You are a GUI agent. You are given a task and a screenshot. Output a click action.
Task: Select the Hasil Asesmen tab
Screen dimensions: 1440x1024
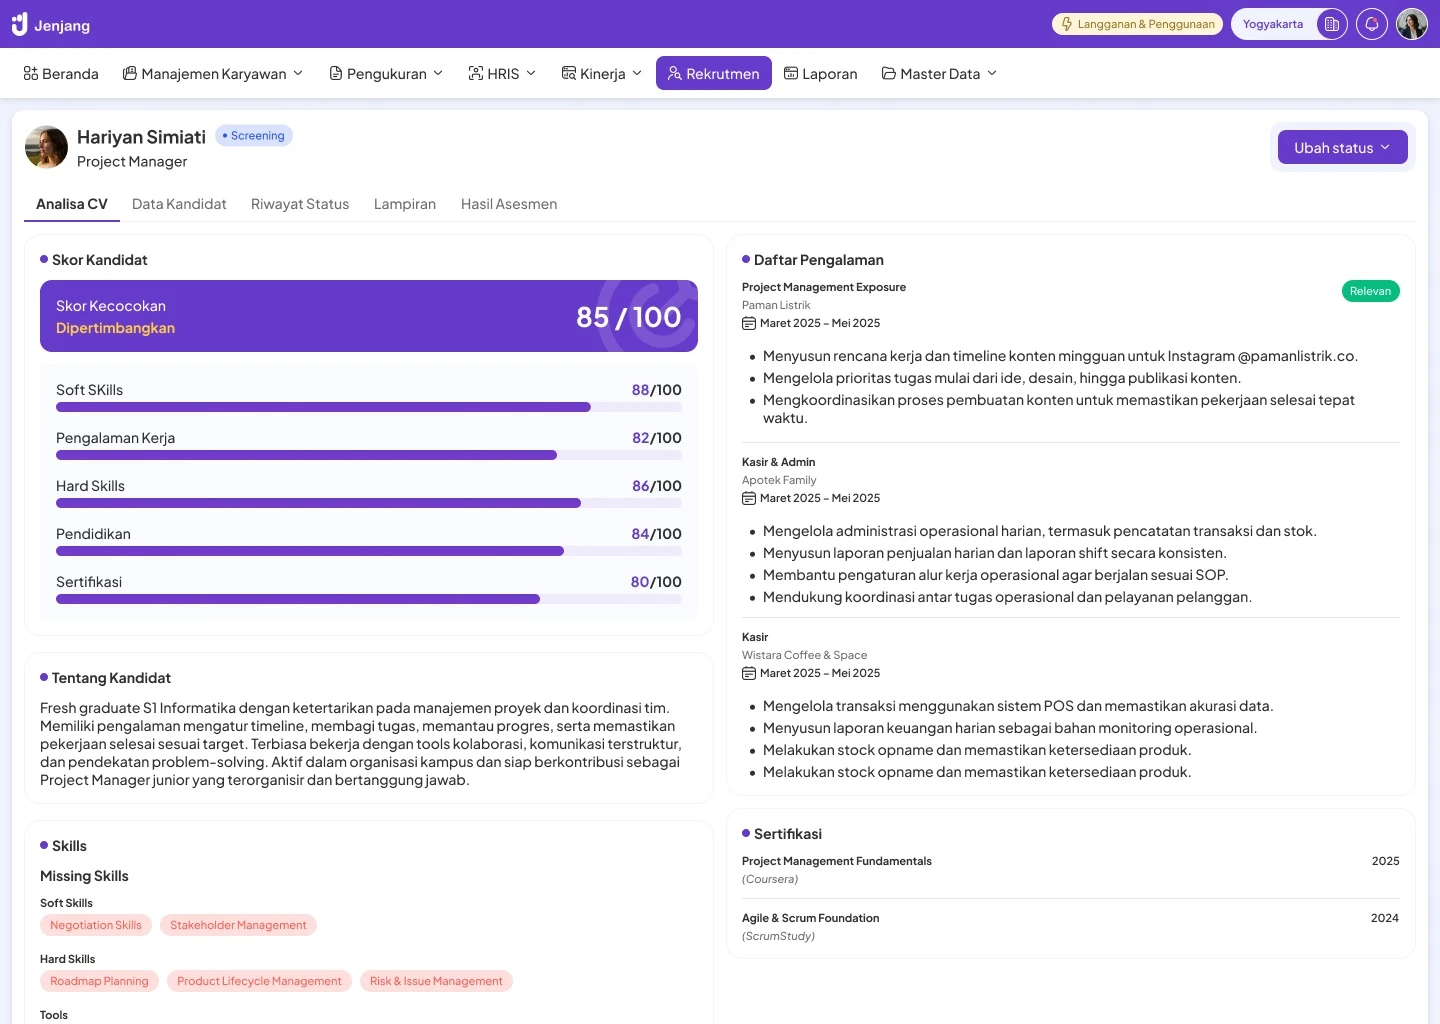508,204
